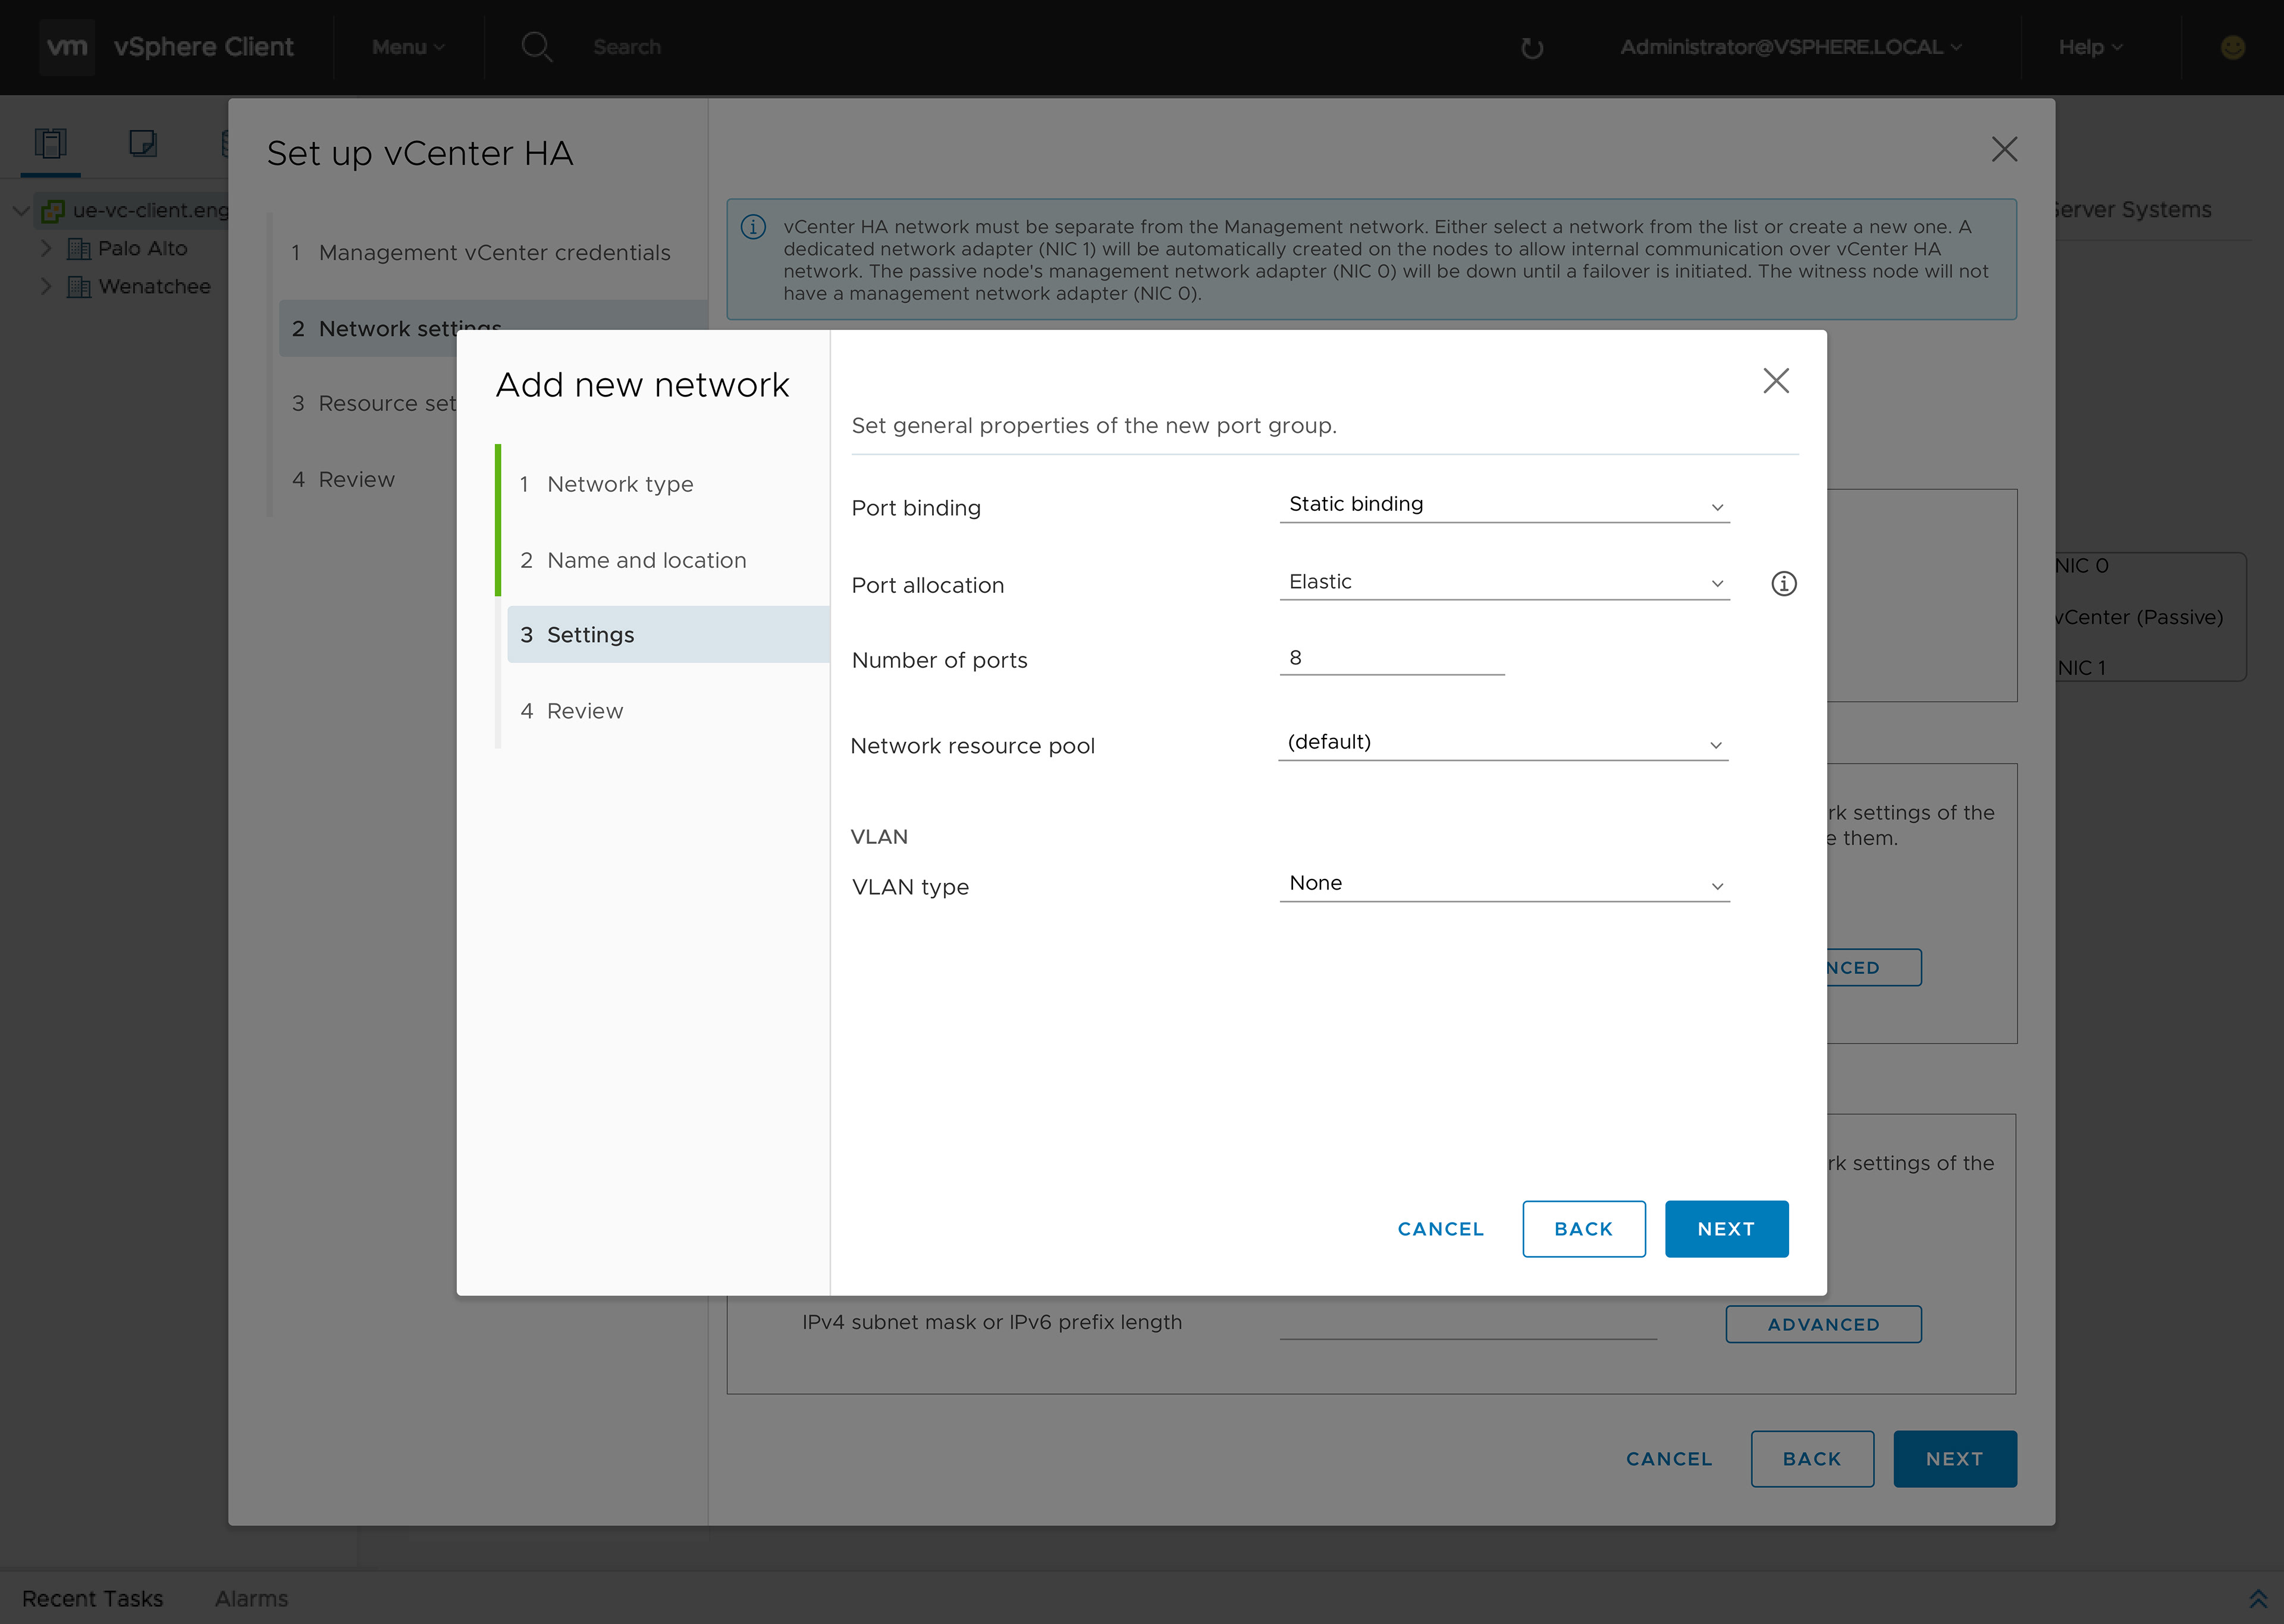Click the Port allocation info icon
The height and width of the screenshot is (1624, 2284).
pyautogui.click(x=1784, y=583)
